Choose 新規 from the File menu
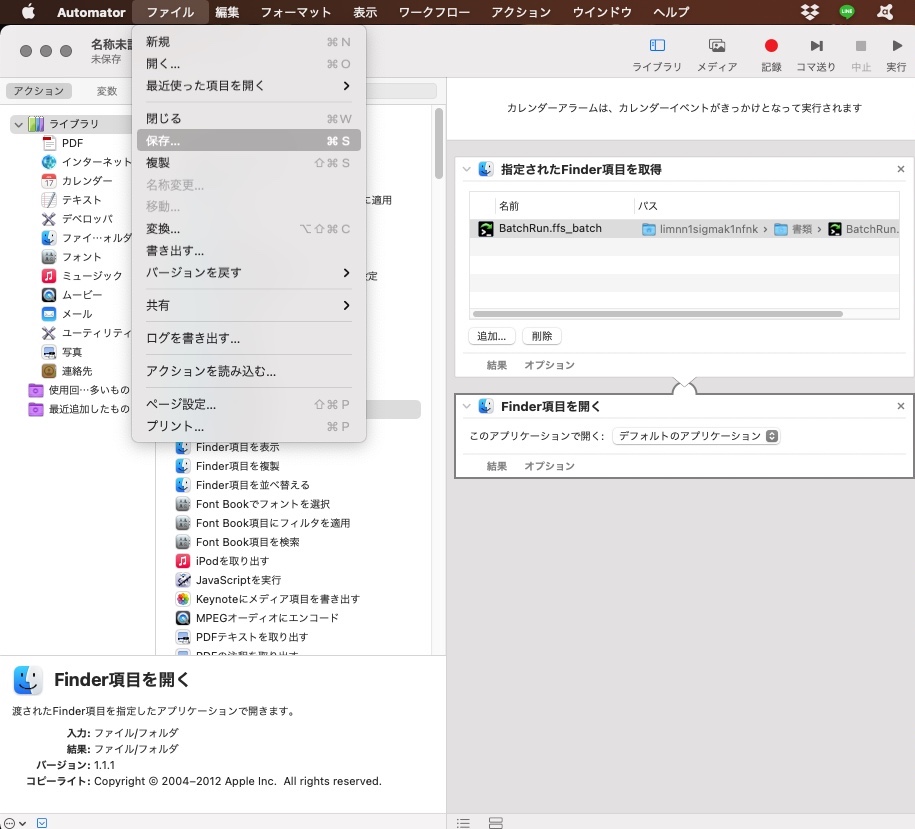Screen dimensions: 915x829 point(249,42)
